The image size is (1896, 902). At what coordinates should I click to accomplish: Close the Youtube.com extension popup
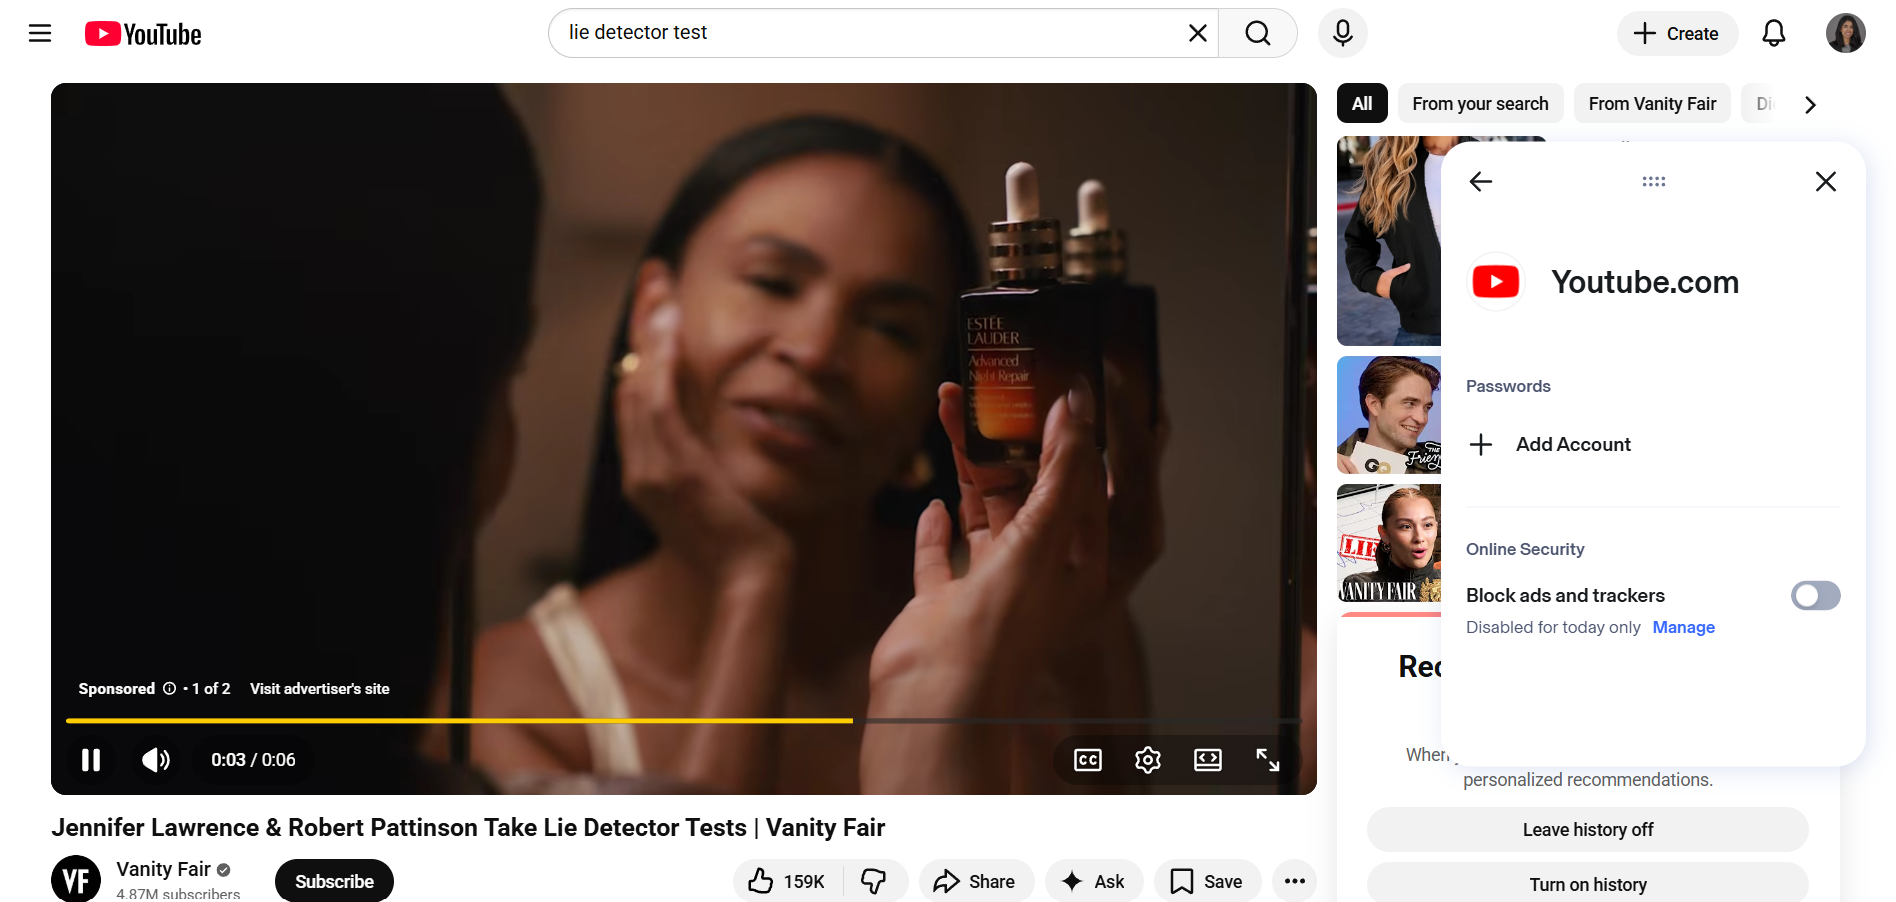pos(1825,181)
